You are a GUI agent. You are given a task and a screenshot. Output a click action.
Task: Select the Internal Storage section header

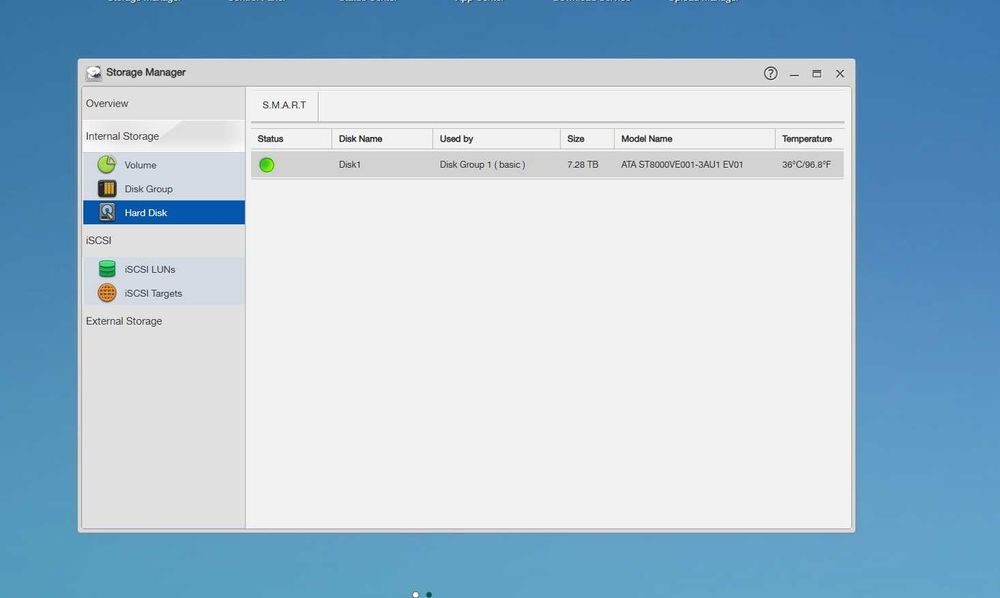pyautogui.click(x=122, y=136)
